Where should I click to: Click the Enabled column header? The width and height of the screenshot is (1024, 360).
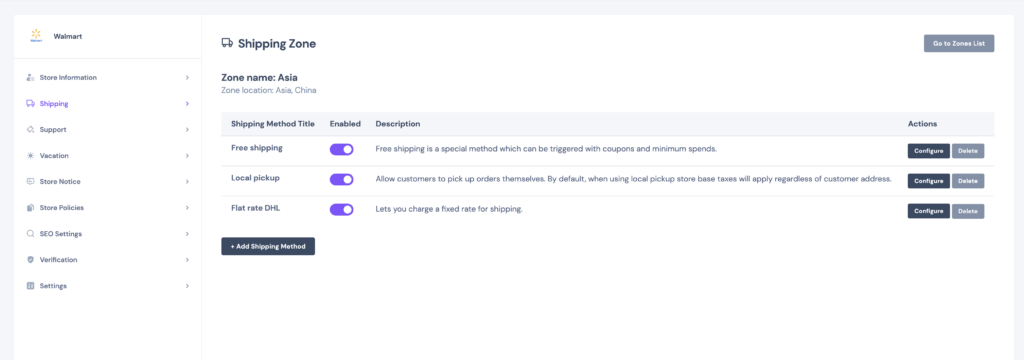pyautogui.click(x=345, y=124)
